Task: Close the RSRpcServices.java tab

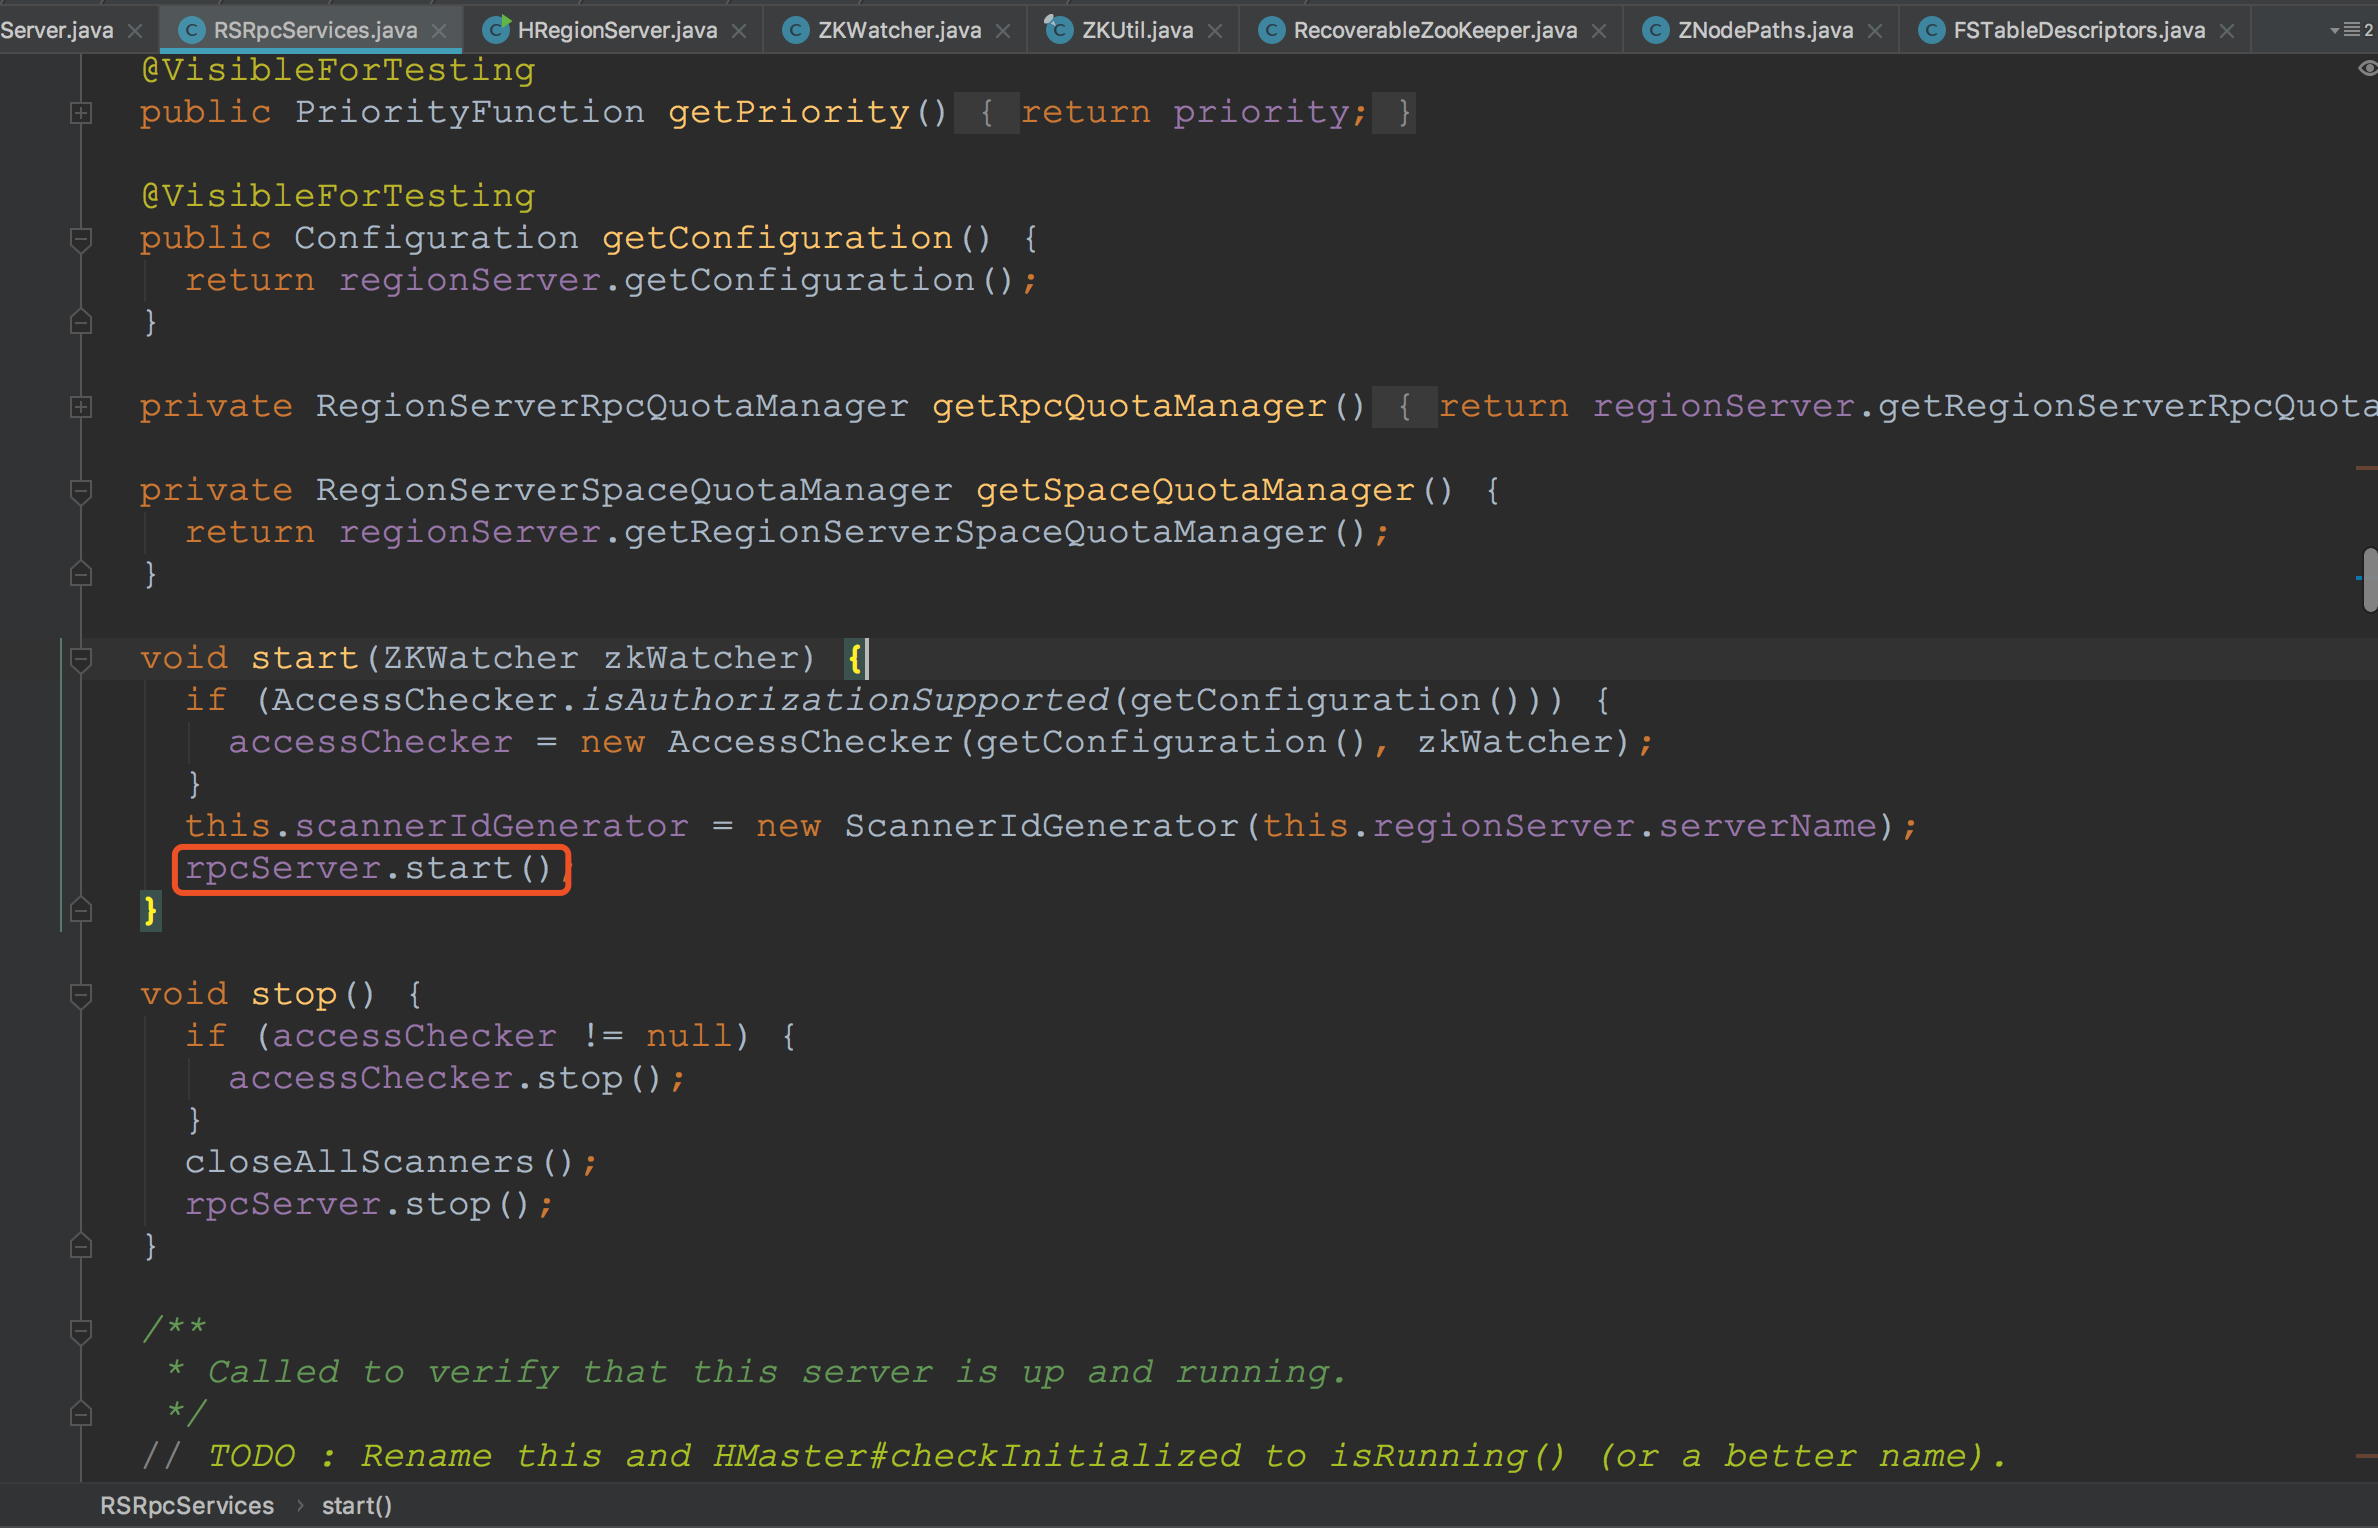Action: (x=439, y=31)
